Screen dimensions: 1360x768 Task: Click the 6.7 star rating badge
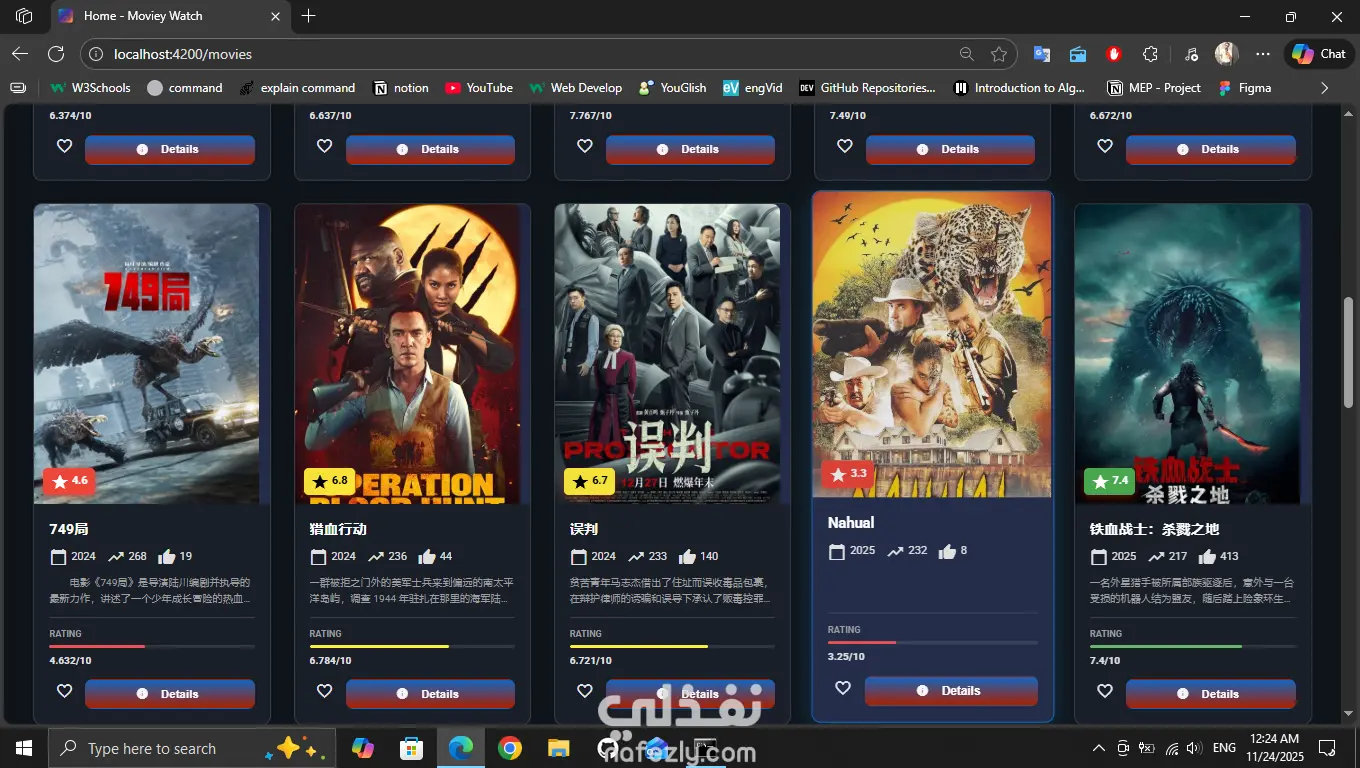(x=589, y=481)
